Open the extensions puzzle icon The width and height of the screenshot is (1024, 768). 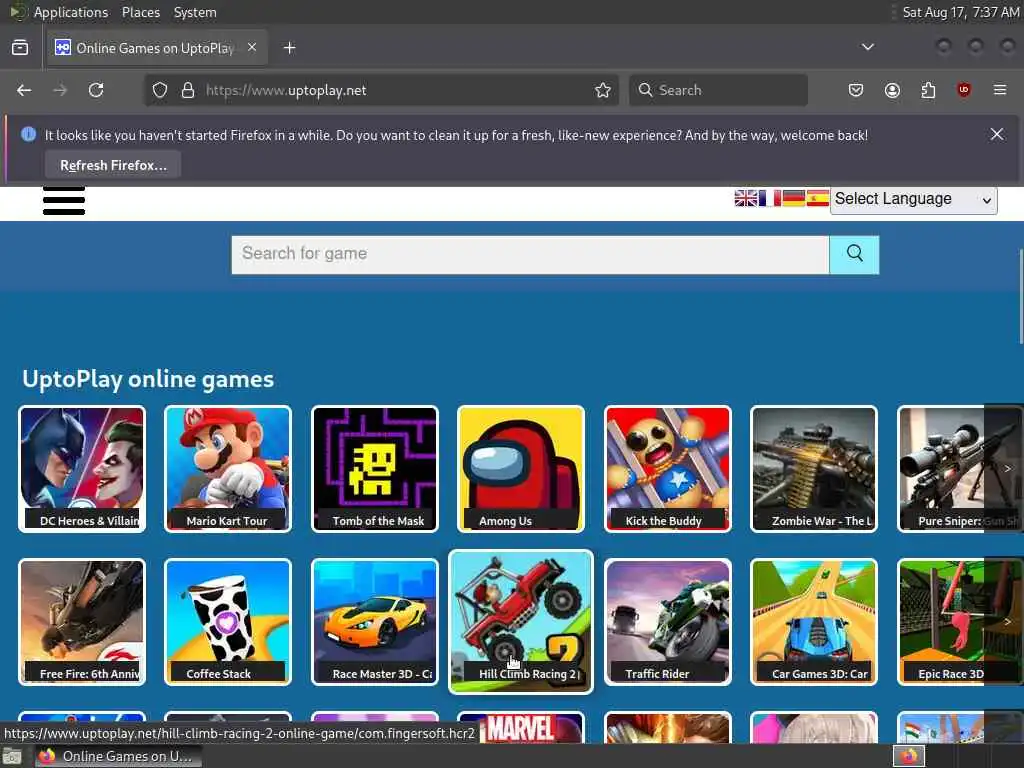tap(928, 90)
